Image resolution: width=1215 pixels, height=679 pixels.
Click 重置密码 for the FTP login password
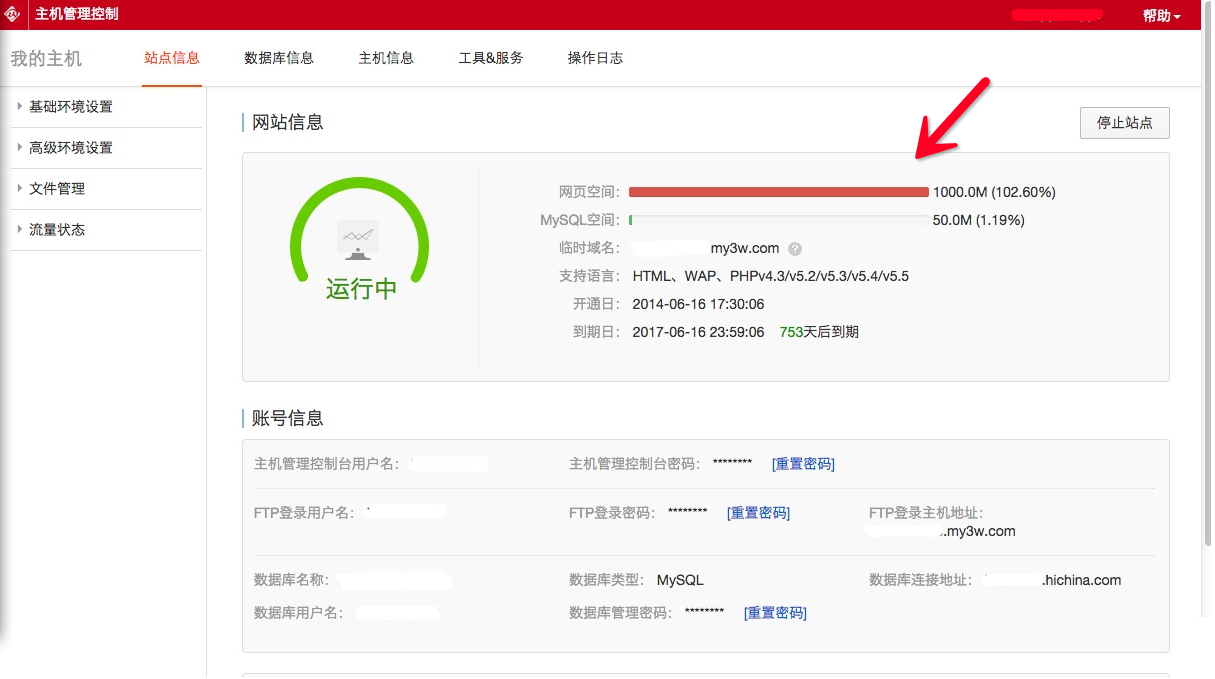click(x=758, y=513)
